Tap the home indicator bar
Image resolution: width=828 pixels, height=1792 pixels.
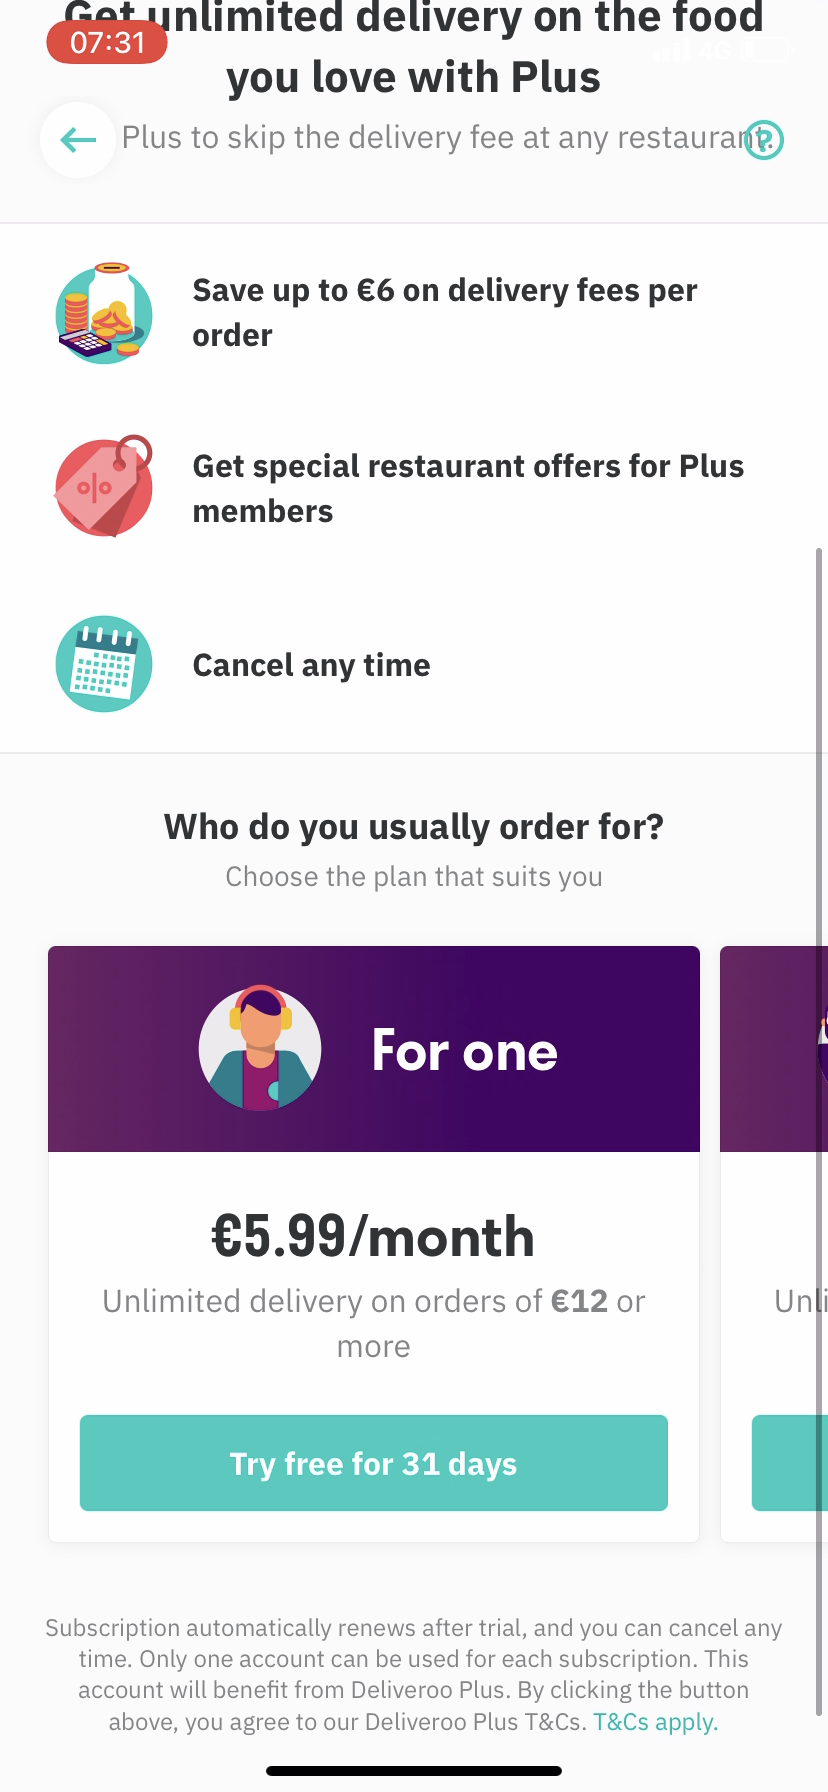414,1768
